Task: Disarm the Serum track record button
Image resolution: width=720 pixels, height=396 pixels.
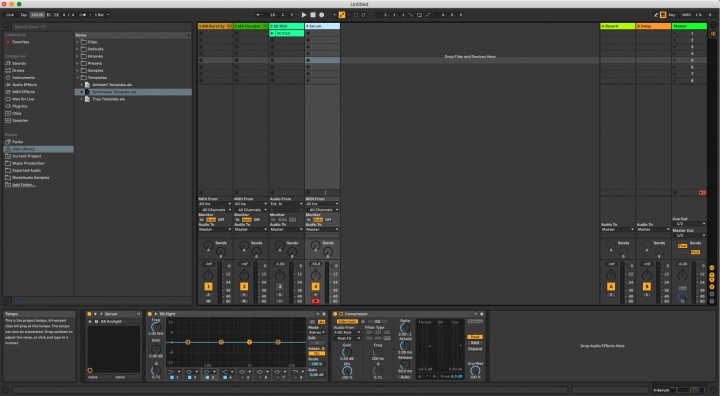Action: (x=315, y=301)
